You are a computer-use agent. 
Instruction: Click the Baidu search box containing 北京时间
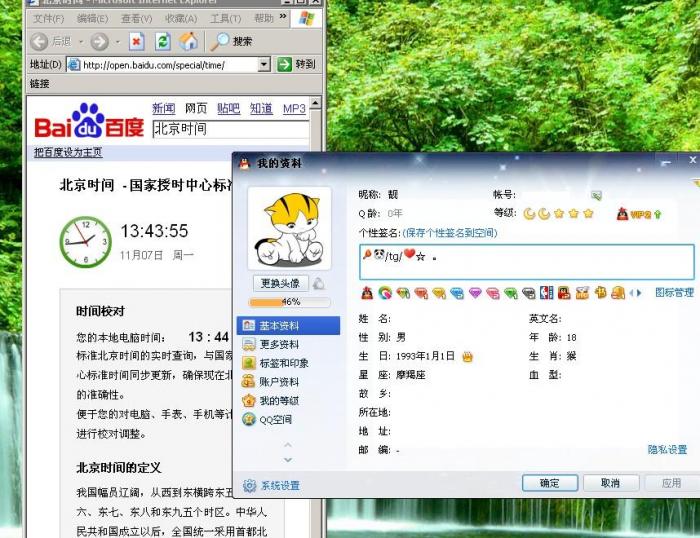230,129
